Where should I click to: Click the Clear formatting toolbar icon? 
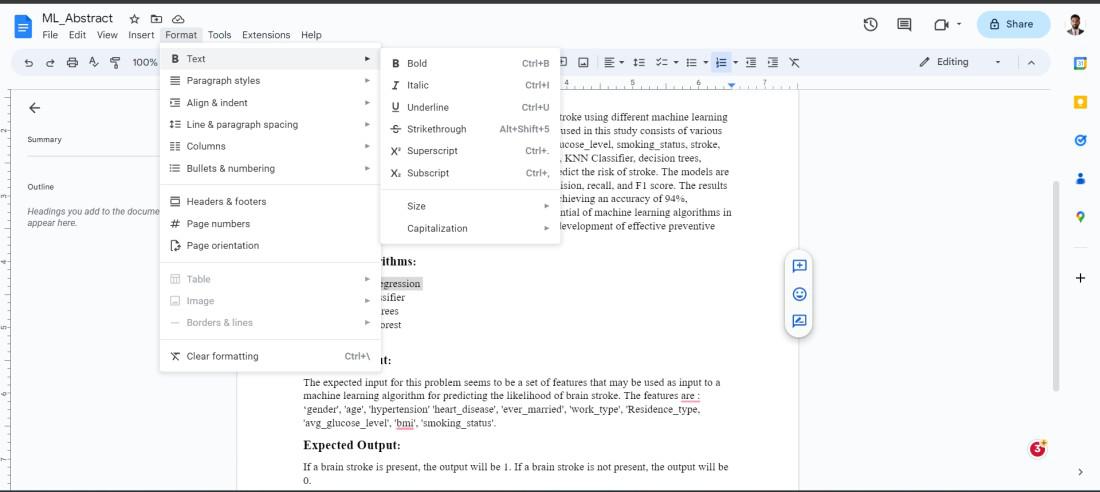point(794,62)
